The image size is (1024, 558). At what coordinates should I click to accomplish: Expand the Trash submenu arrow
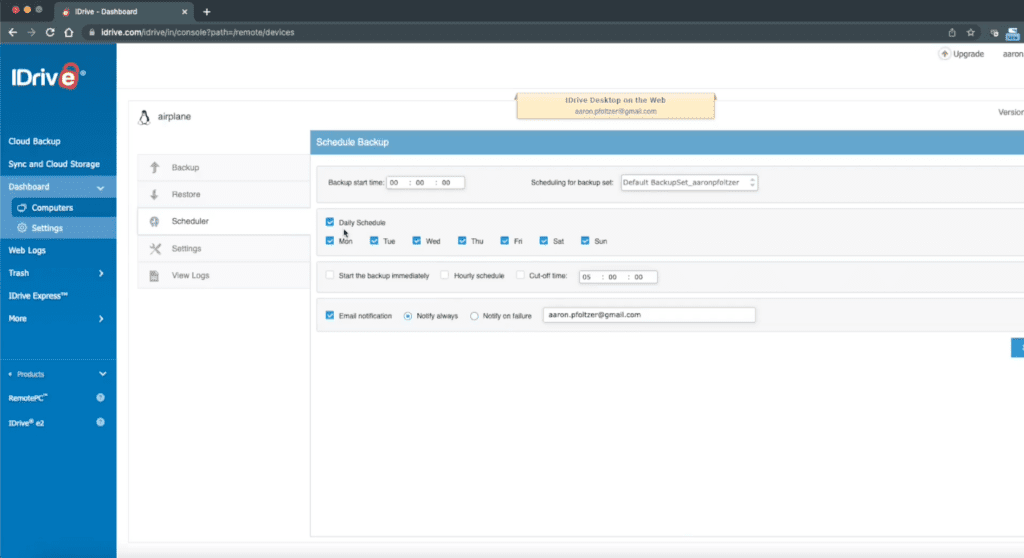click(101, 273)
